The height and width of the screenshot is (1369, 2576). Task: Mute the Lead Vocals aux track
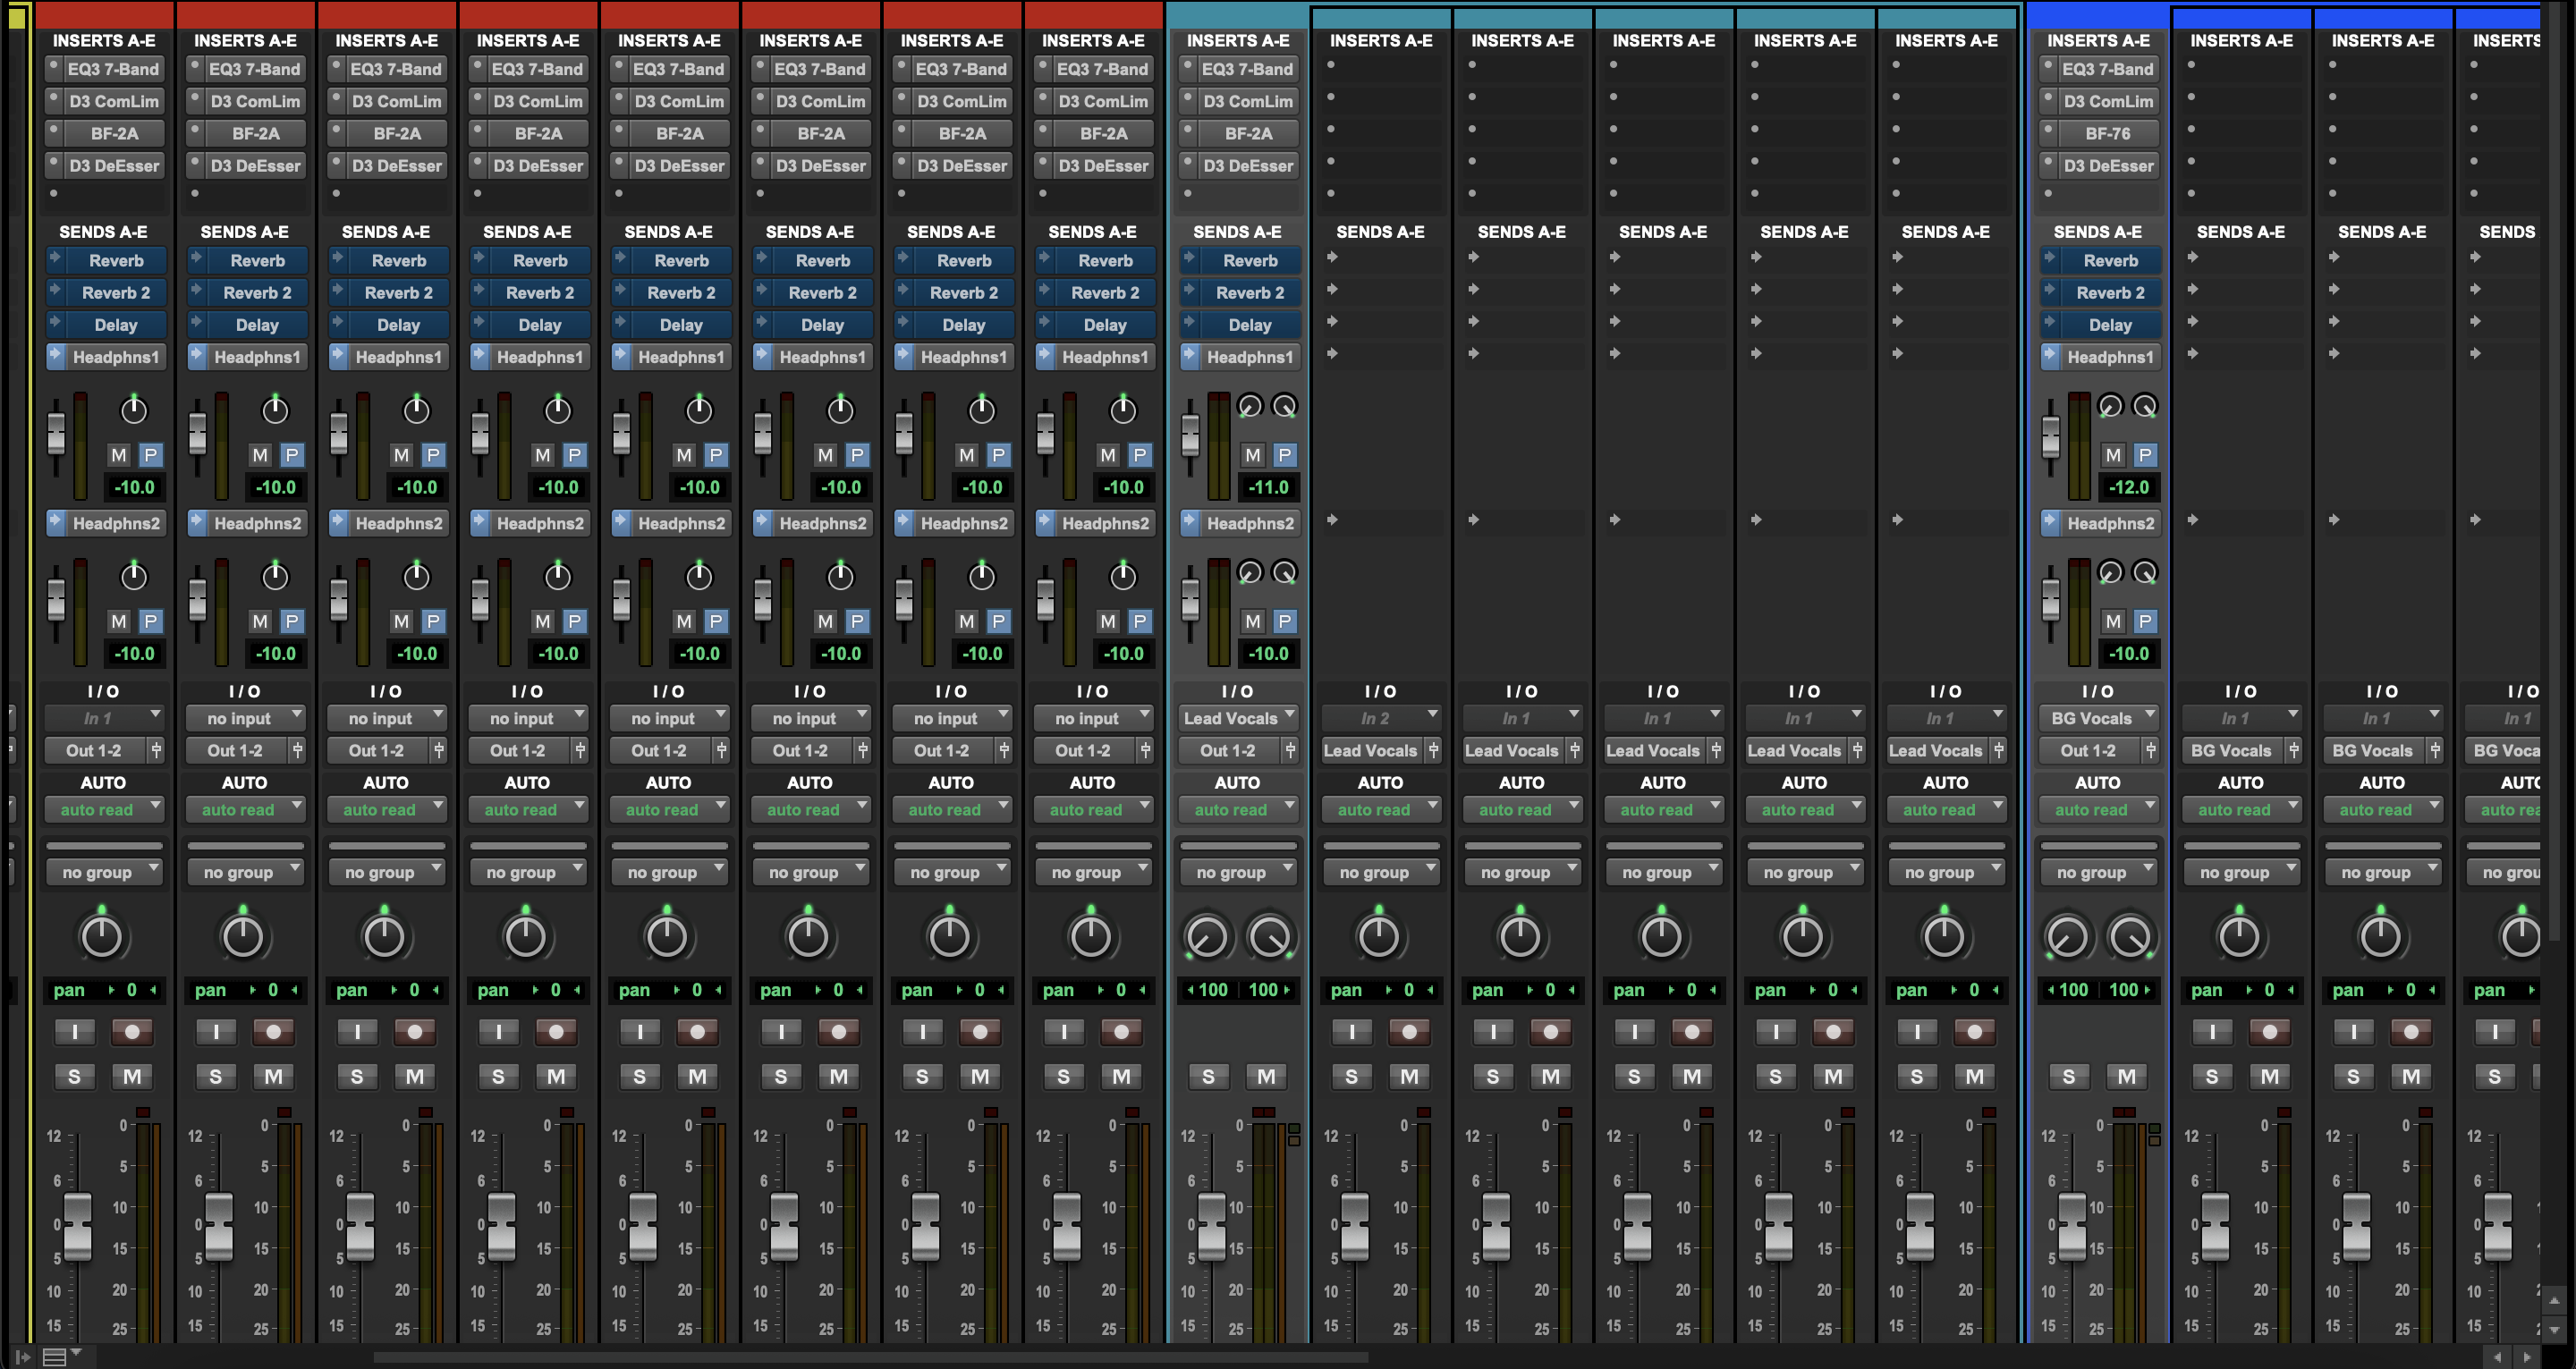[1266, 1076]
